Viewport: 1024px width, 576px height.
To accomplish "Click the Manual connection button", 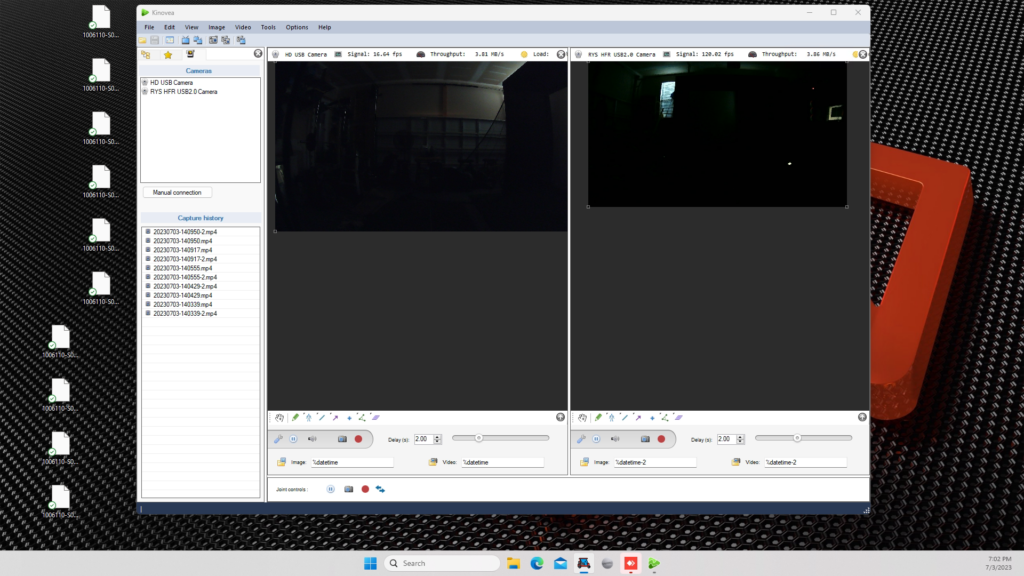I will tap(177, 192).
